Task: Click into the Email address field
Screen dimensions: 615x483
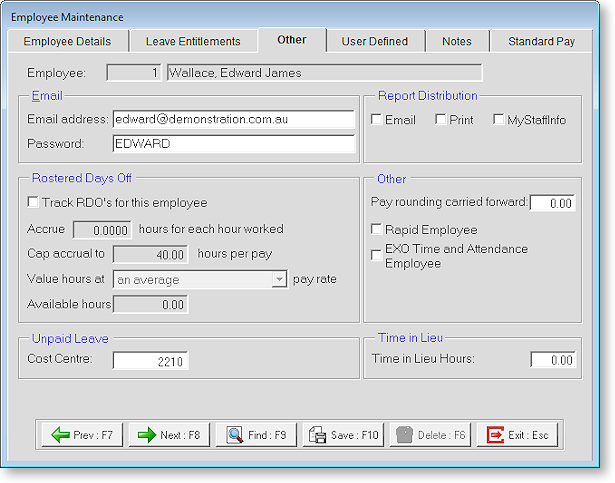Action: pos(233,119)
